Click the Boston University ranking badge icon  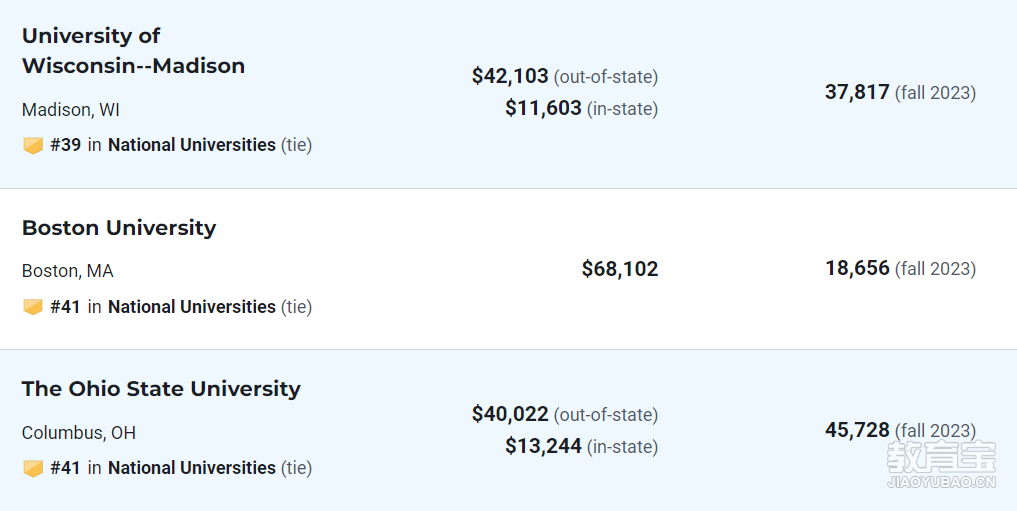(x=33, y=307)
